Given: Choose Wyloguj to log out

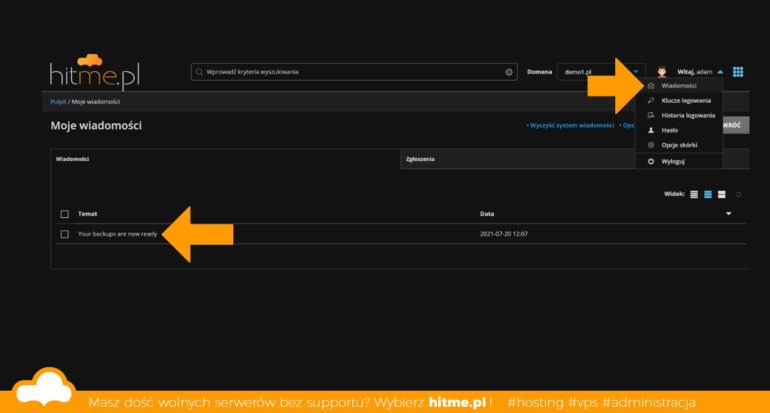Looking at the screenshot, I should point(679,162).
